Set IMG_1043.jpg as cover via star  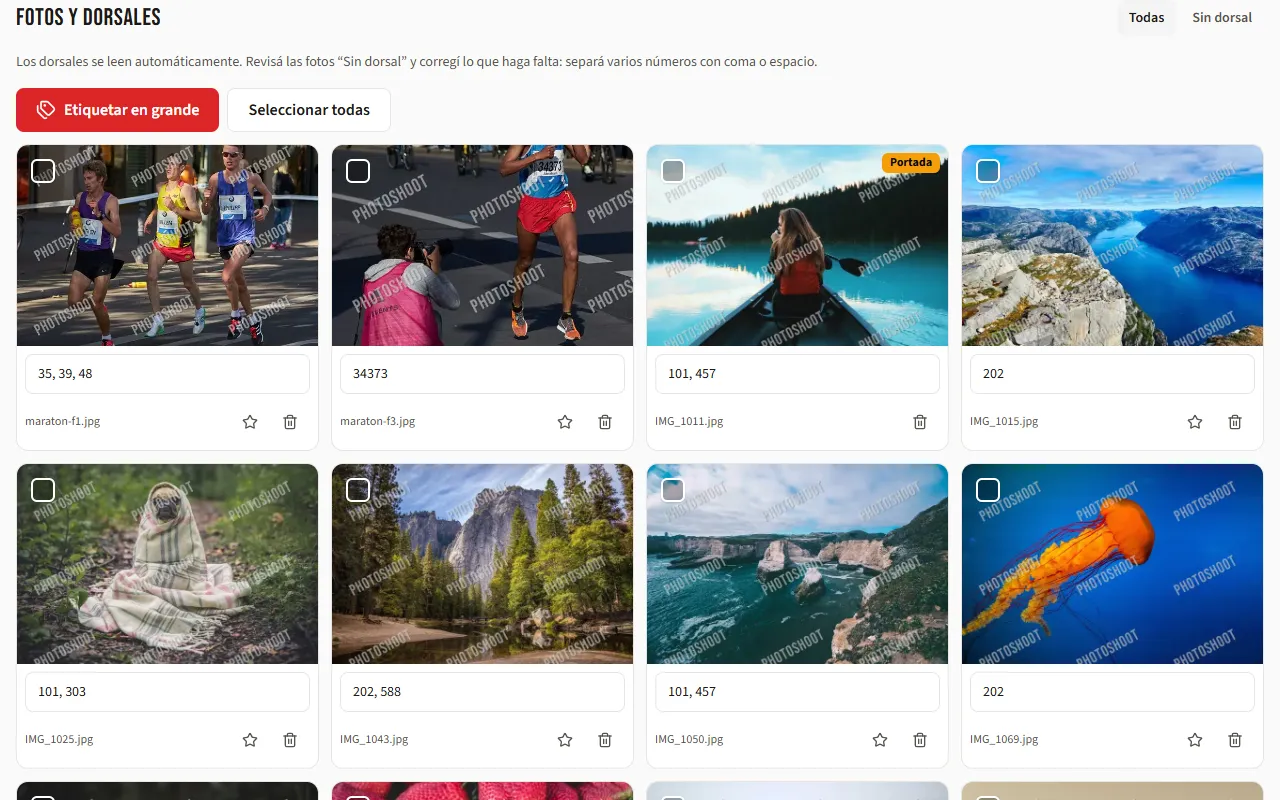[x=565, y=740]
